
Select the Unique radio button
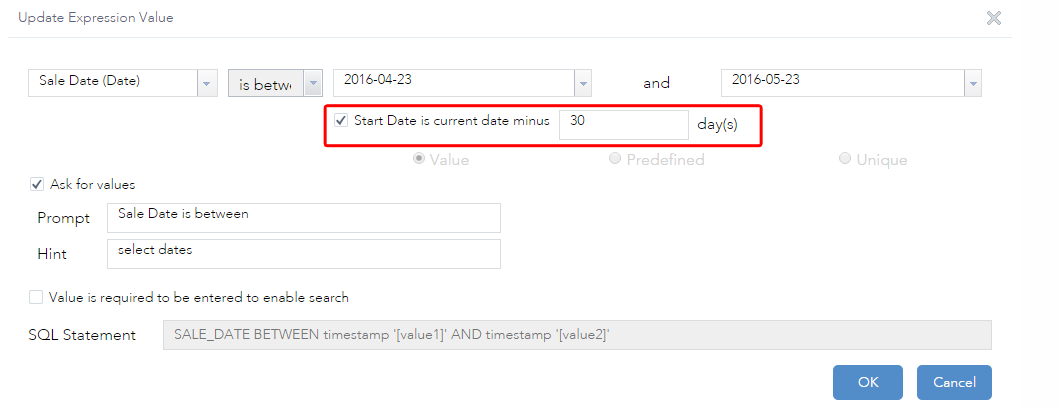(x=845, y=159)
